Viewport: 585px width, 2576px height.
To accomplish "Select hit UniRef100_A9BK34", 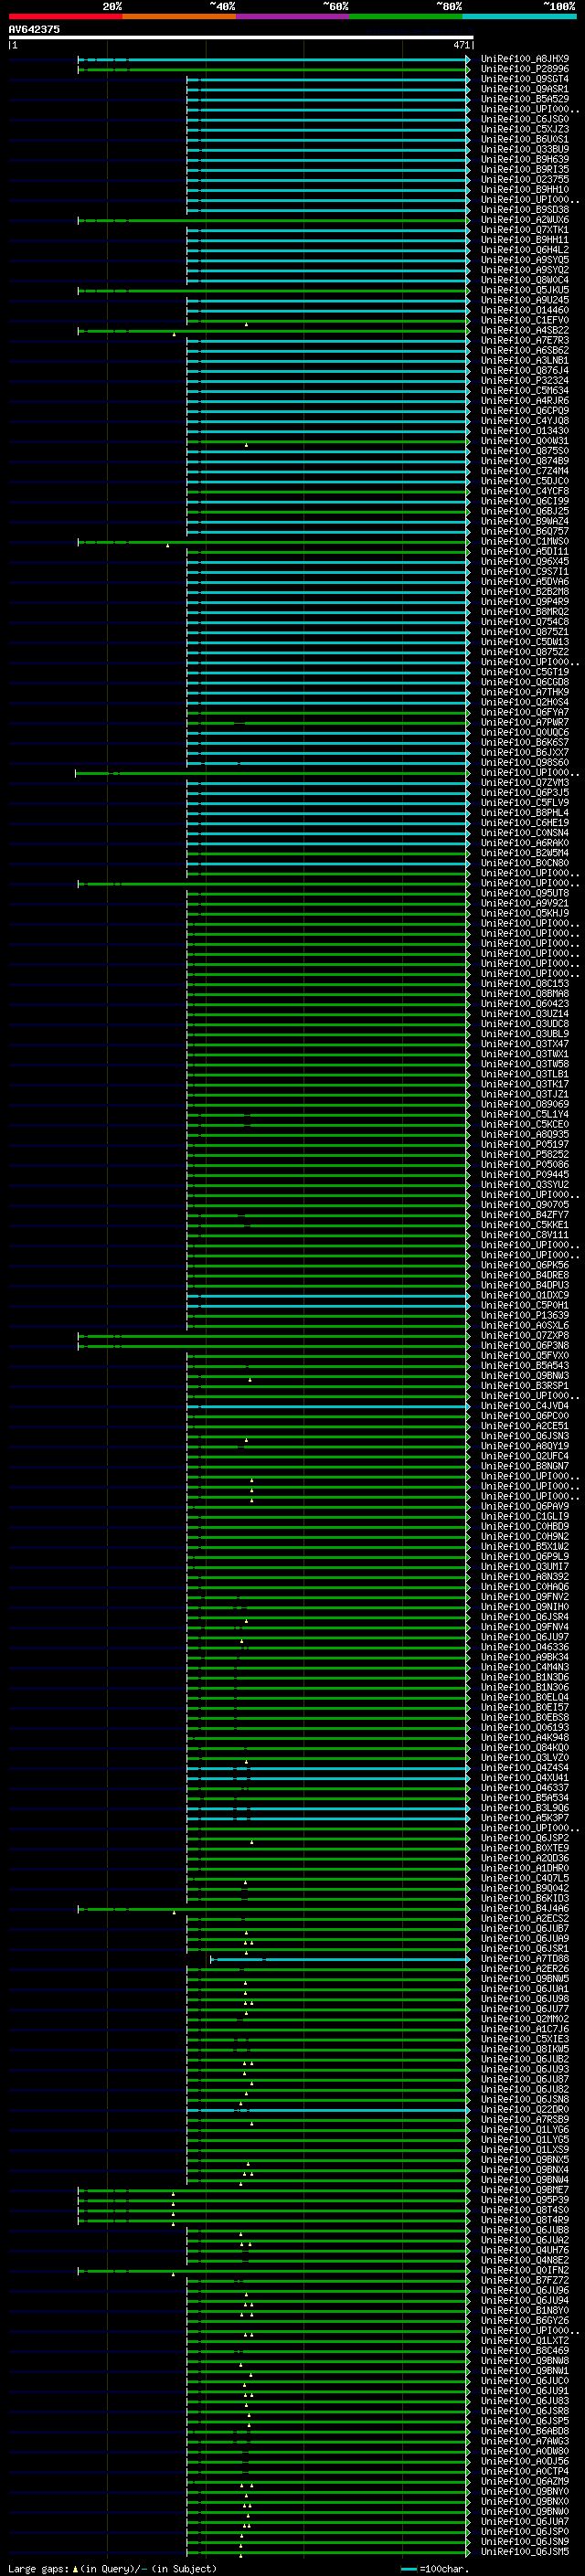I will pos(525,1657).
